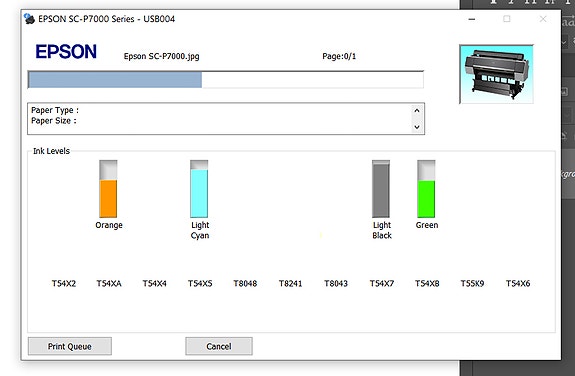Click the Green ink label
575x376 pixels.
[x=427, y=225]
